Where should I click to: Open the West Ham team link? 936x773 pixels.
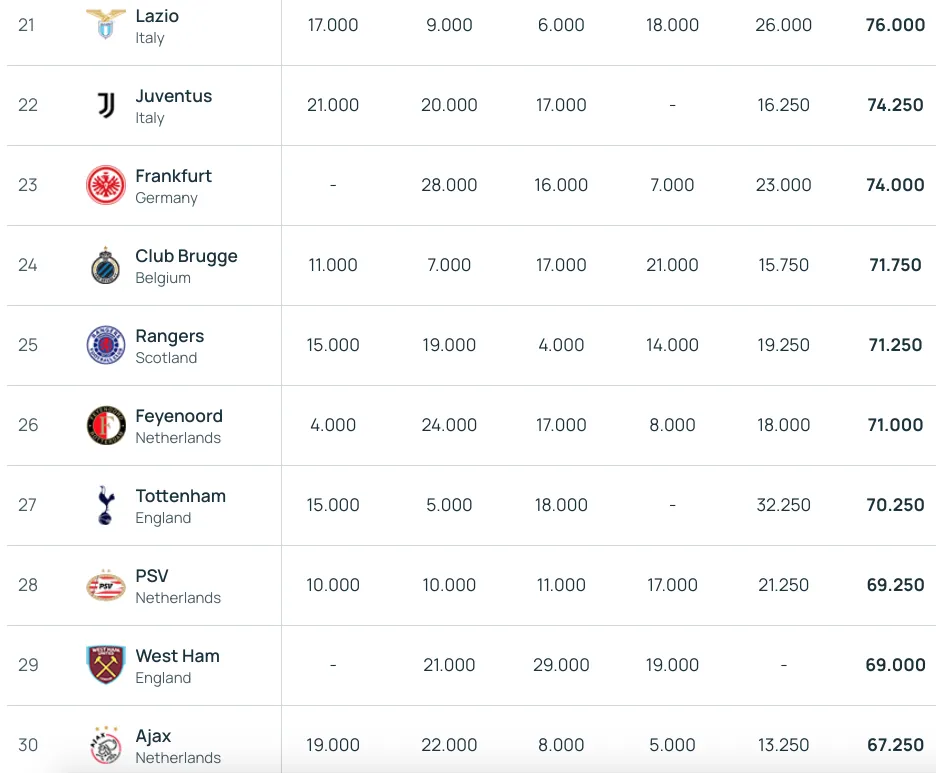tap(178, 656)
